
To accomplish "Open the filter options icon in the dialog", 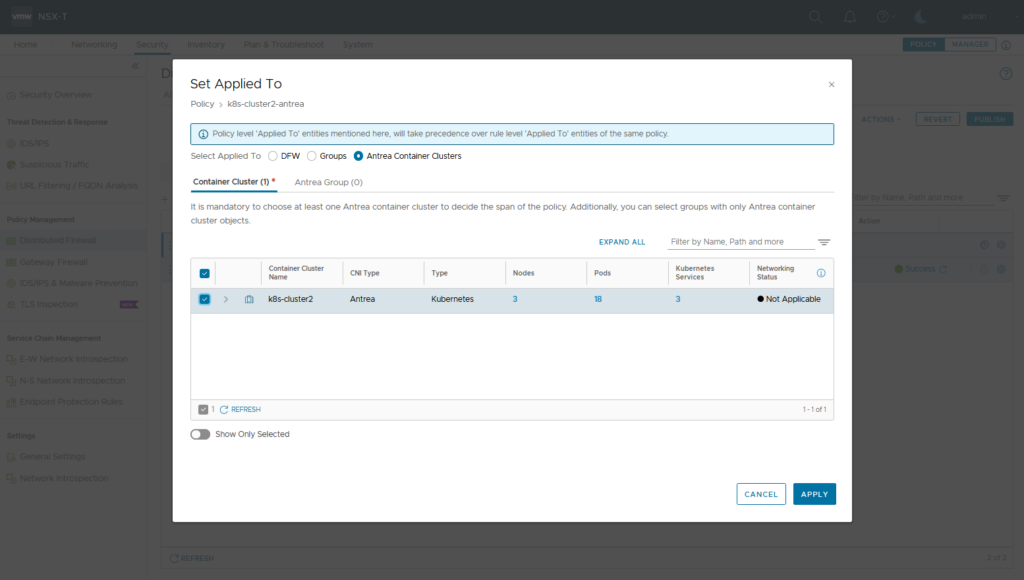I will [824, 242].
